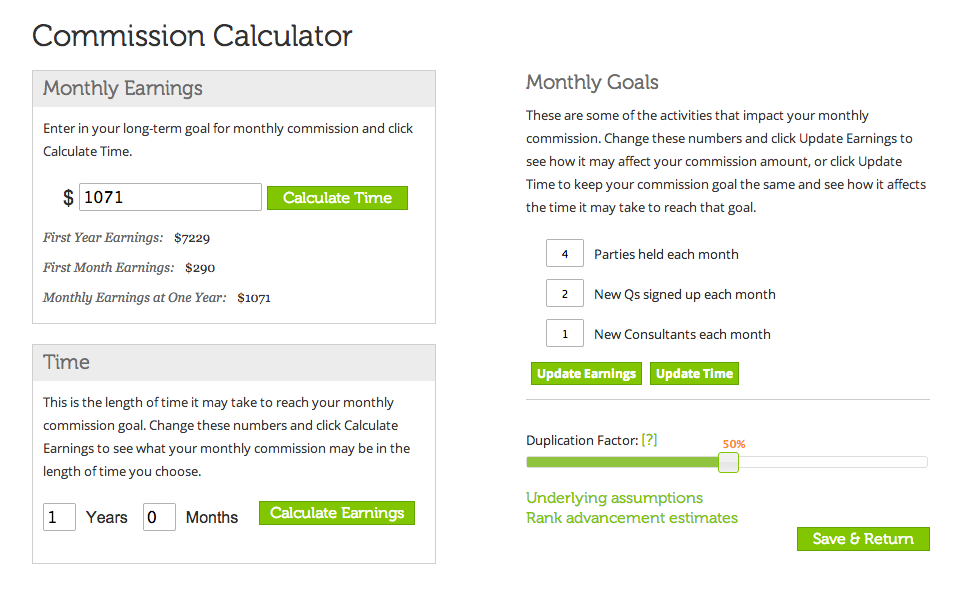The height and width of the screenshot is (596, 956).
Task: Click the Duplication Factor slider handle
Action: click(x=728, y=463)
